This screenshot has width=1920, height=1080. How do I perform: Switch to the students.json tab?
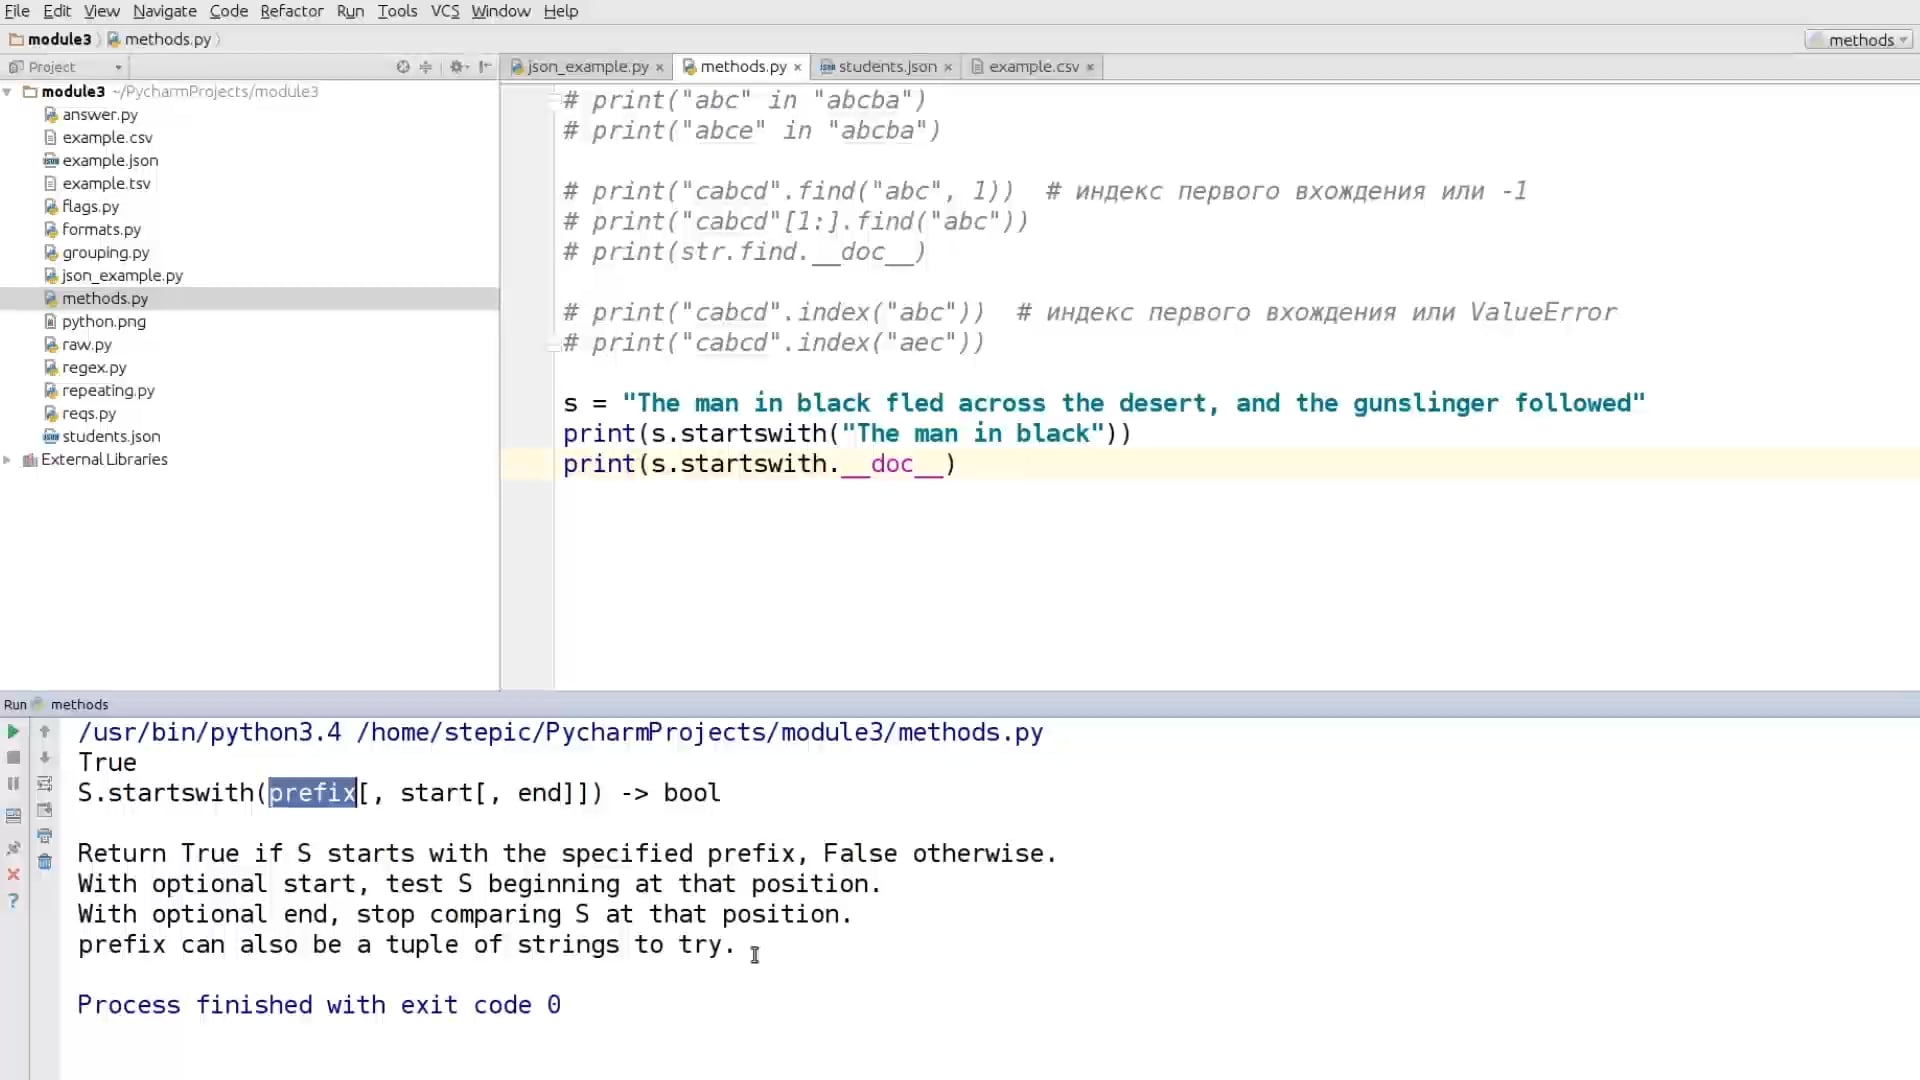[886, 66]
